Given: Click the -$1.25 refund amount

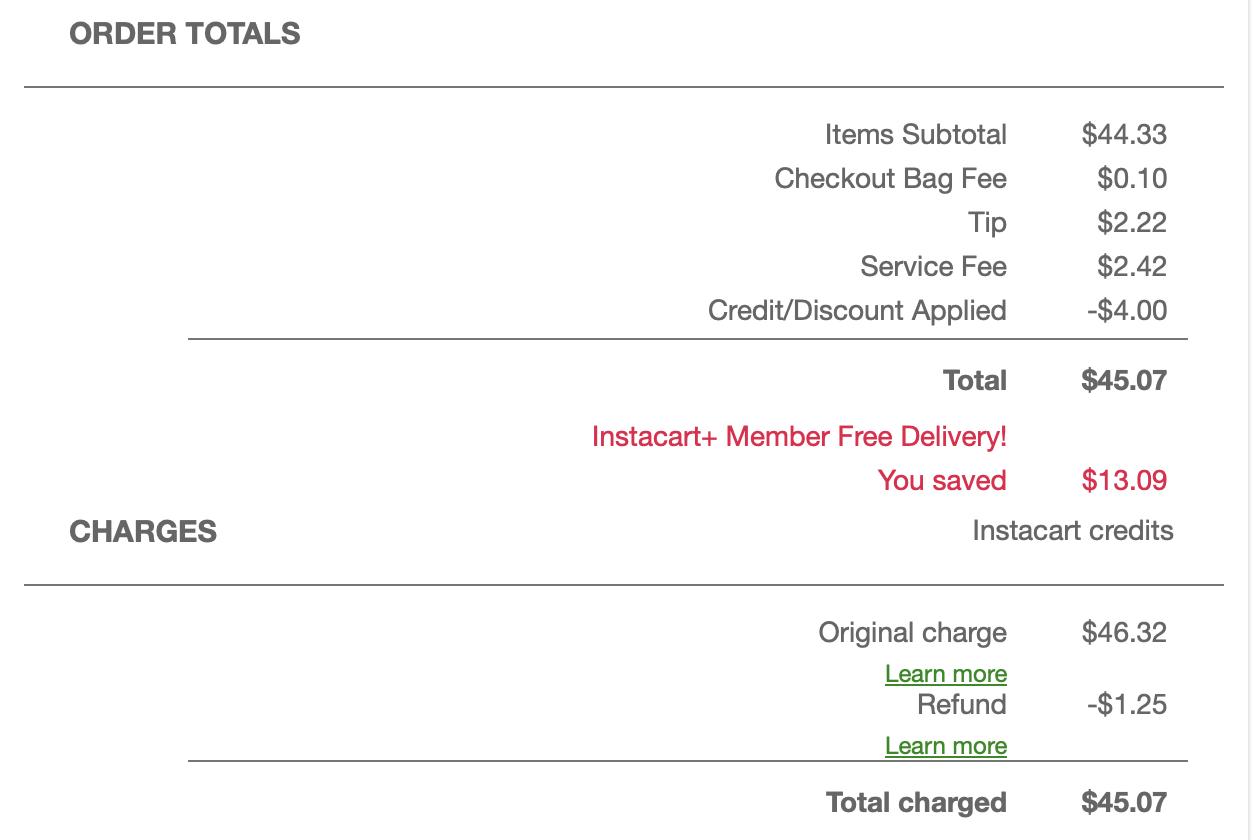Looking at the screenshot, I should click(1126, 704).
